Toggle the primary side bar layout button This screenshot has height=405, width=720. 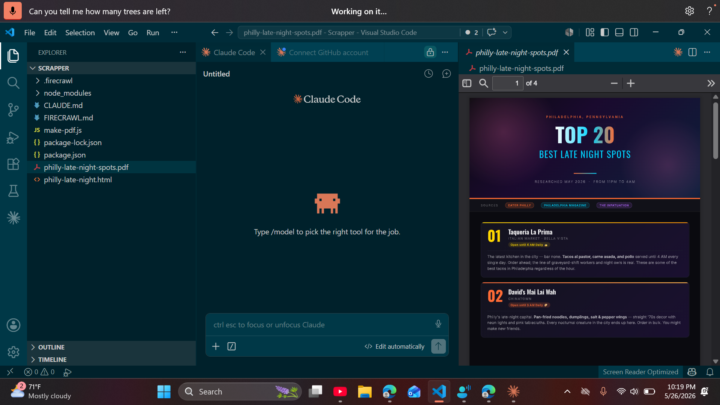(605, 32)
